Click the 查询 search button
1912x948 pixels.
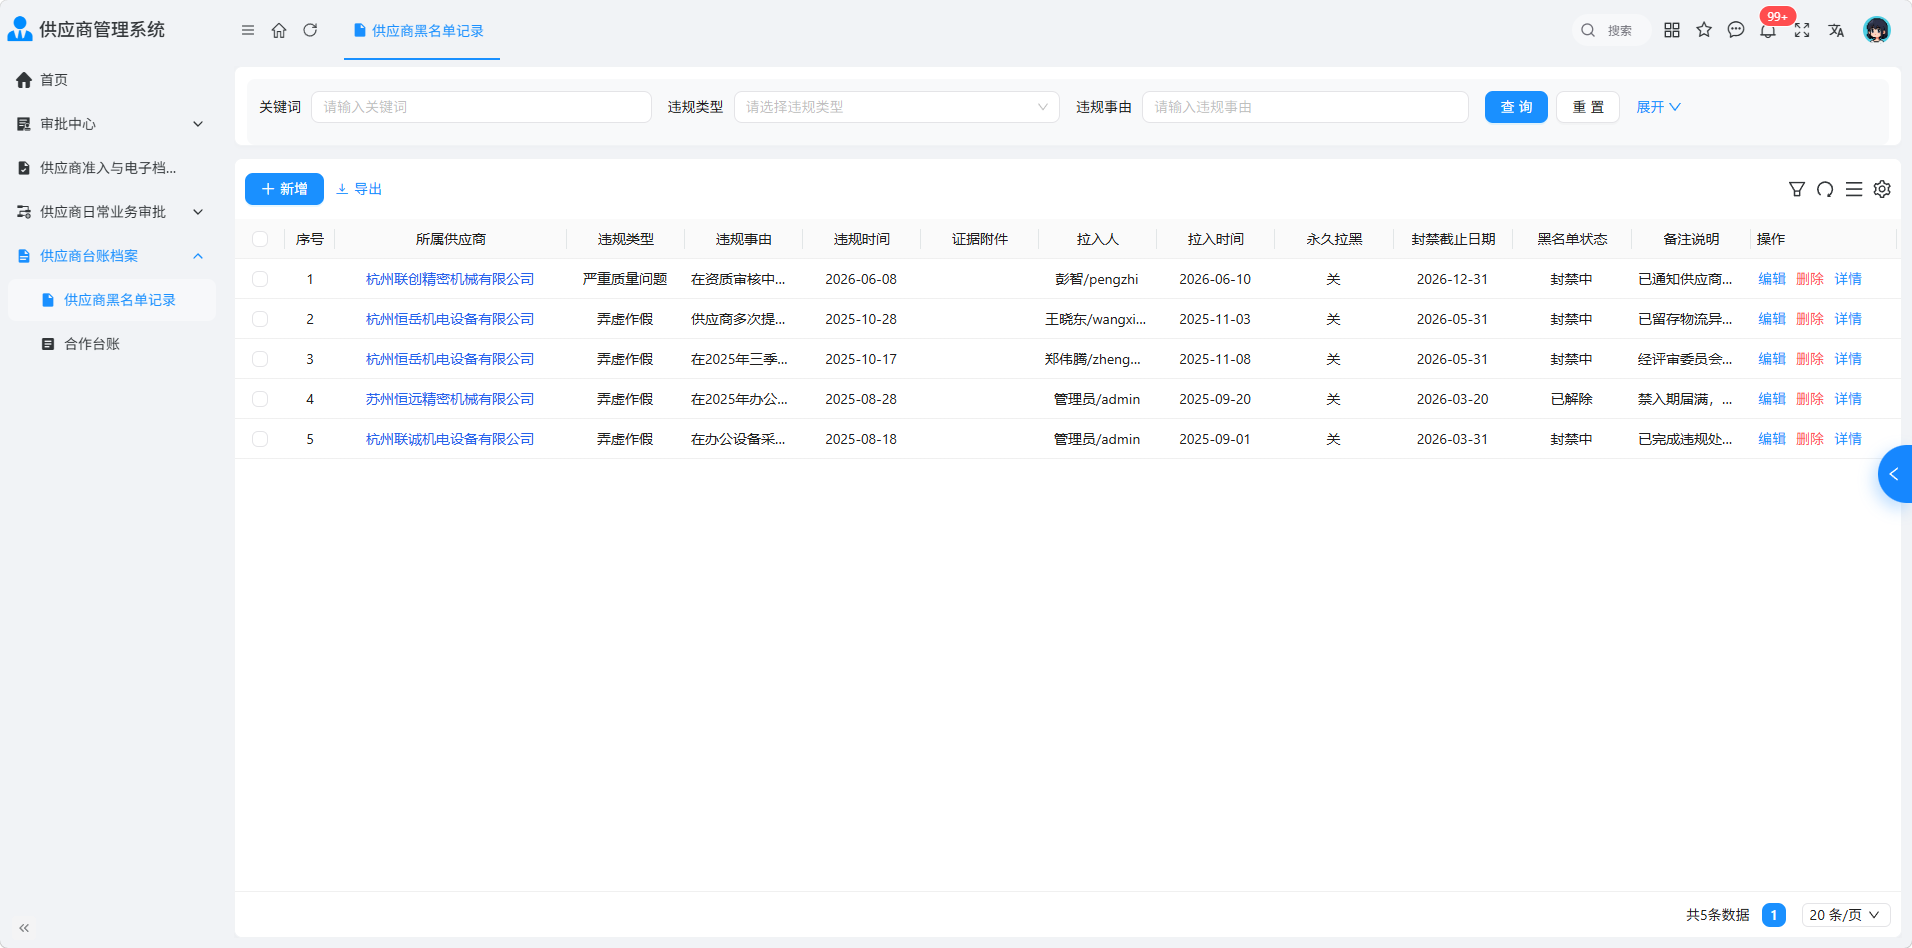tap(1516, 107)
